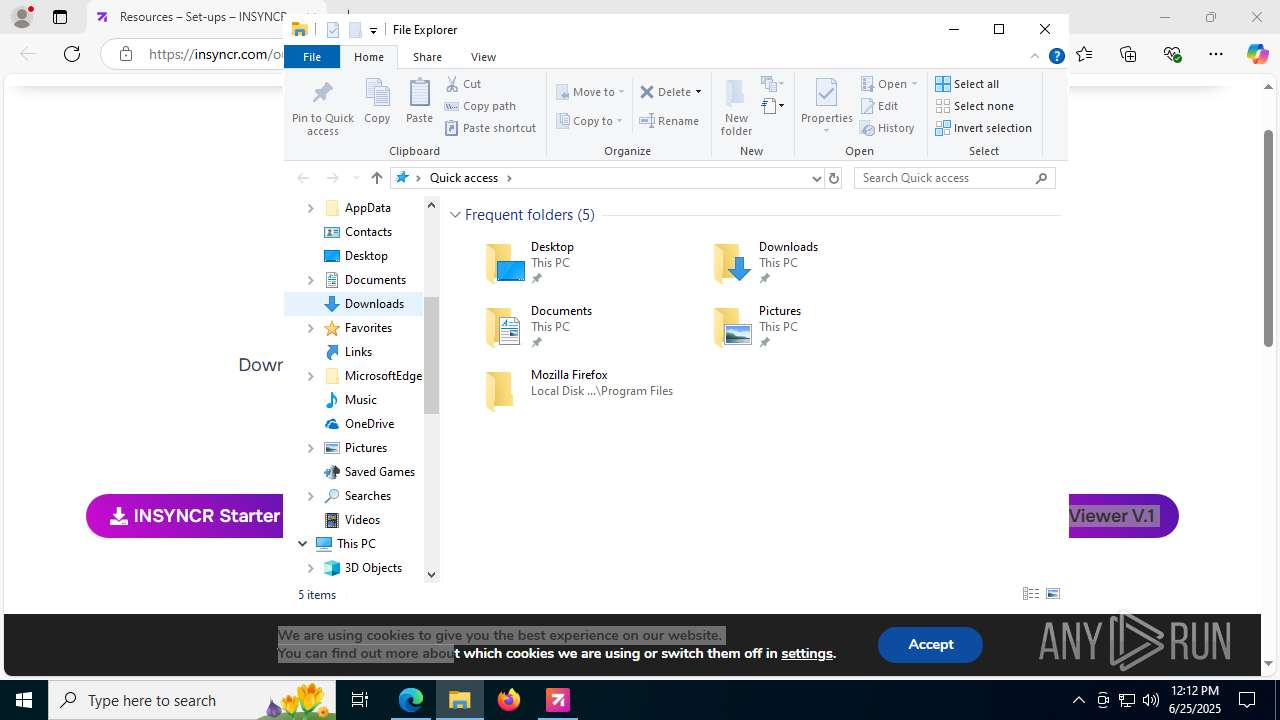The height and width of the screenshot is (720, 1280).
Task: Click Invert selection in ribbon
Action: (x=983, y=128)
